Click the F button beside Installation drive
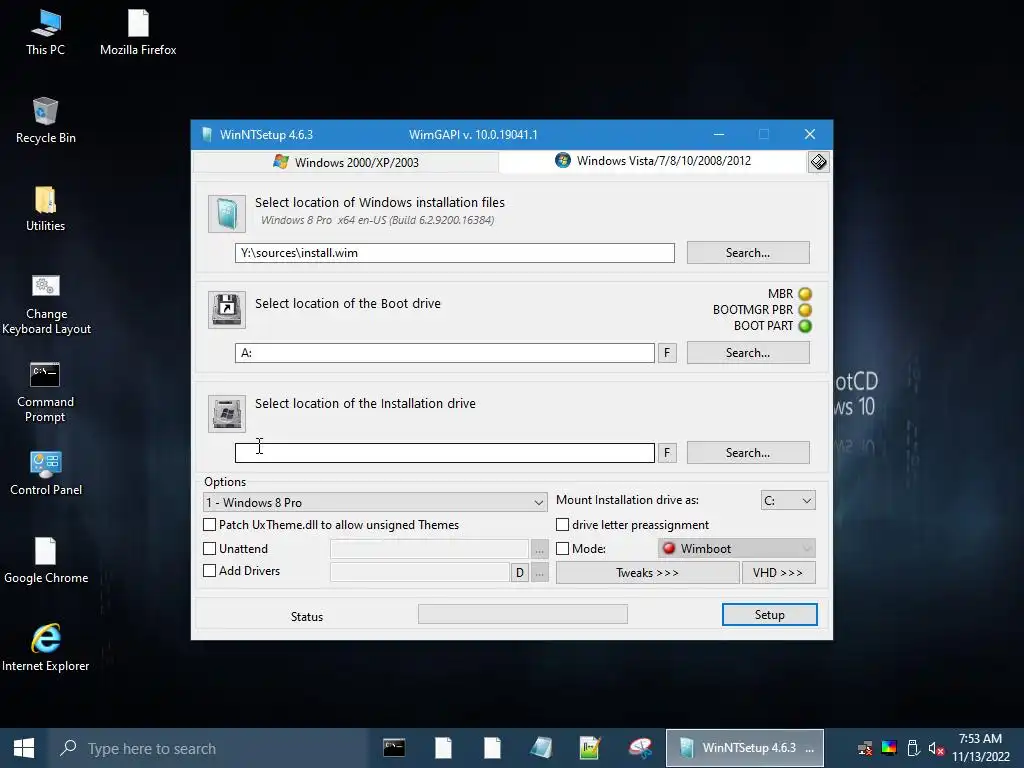1024x768 pixels. pos(667,453)
